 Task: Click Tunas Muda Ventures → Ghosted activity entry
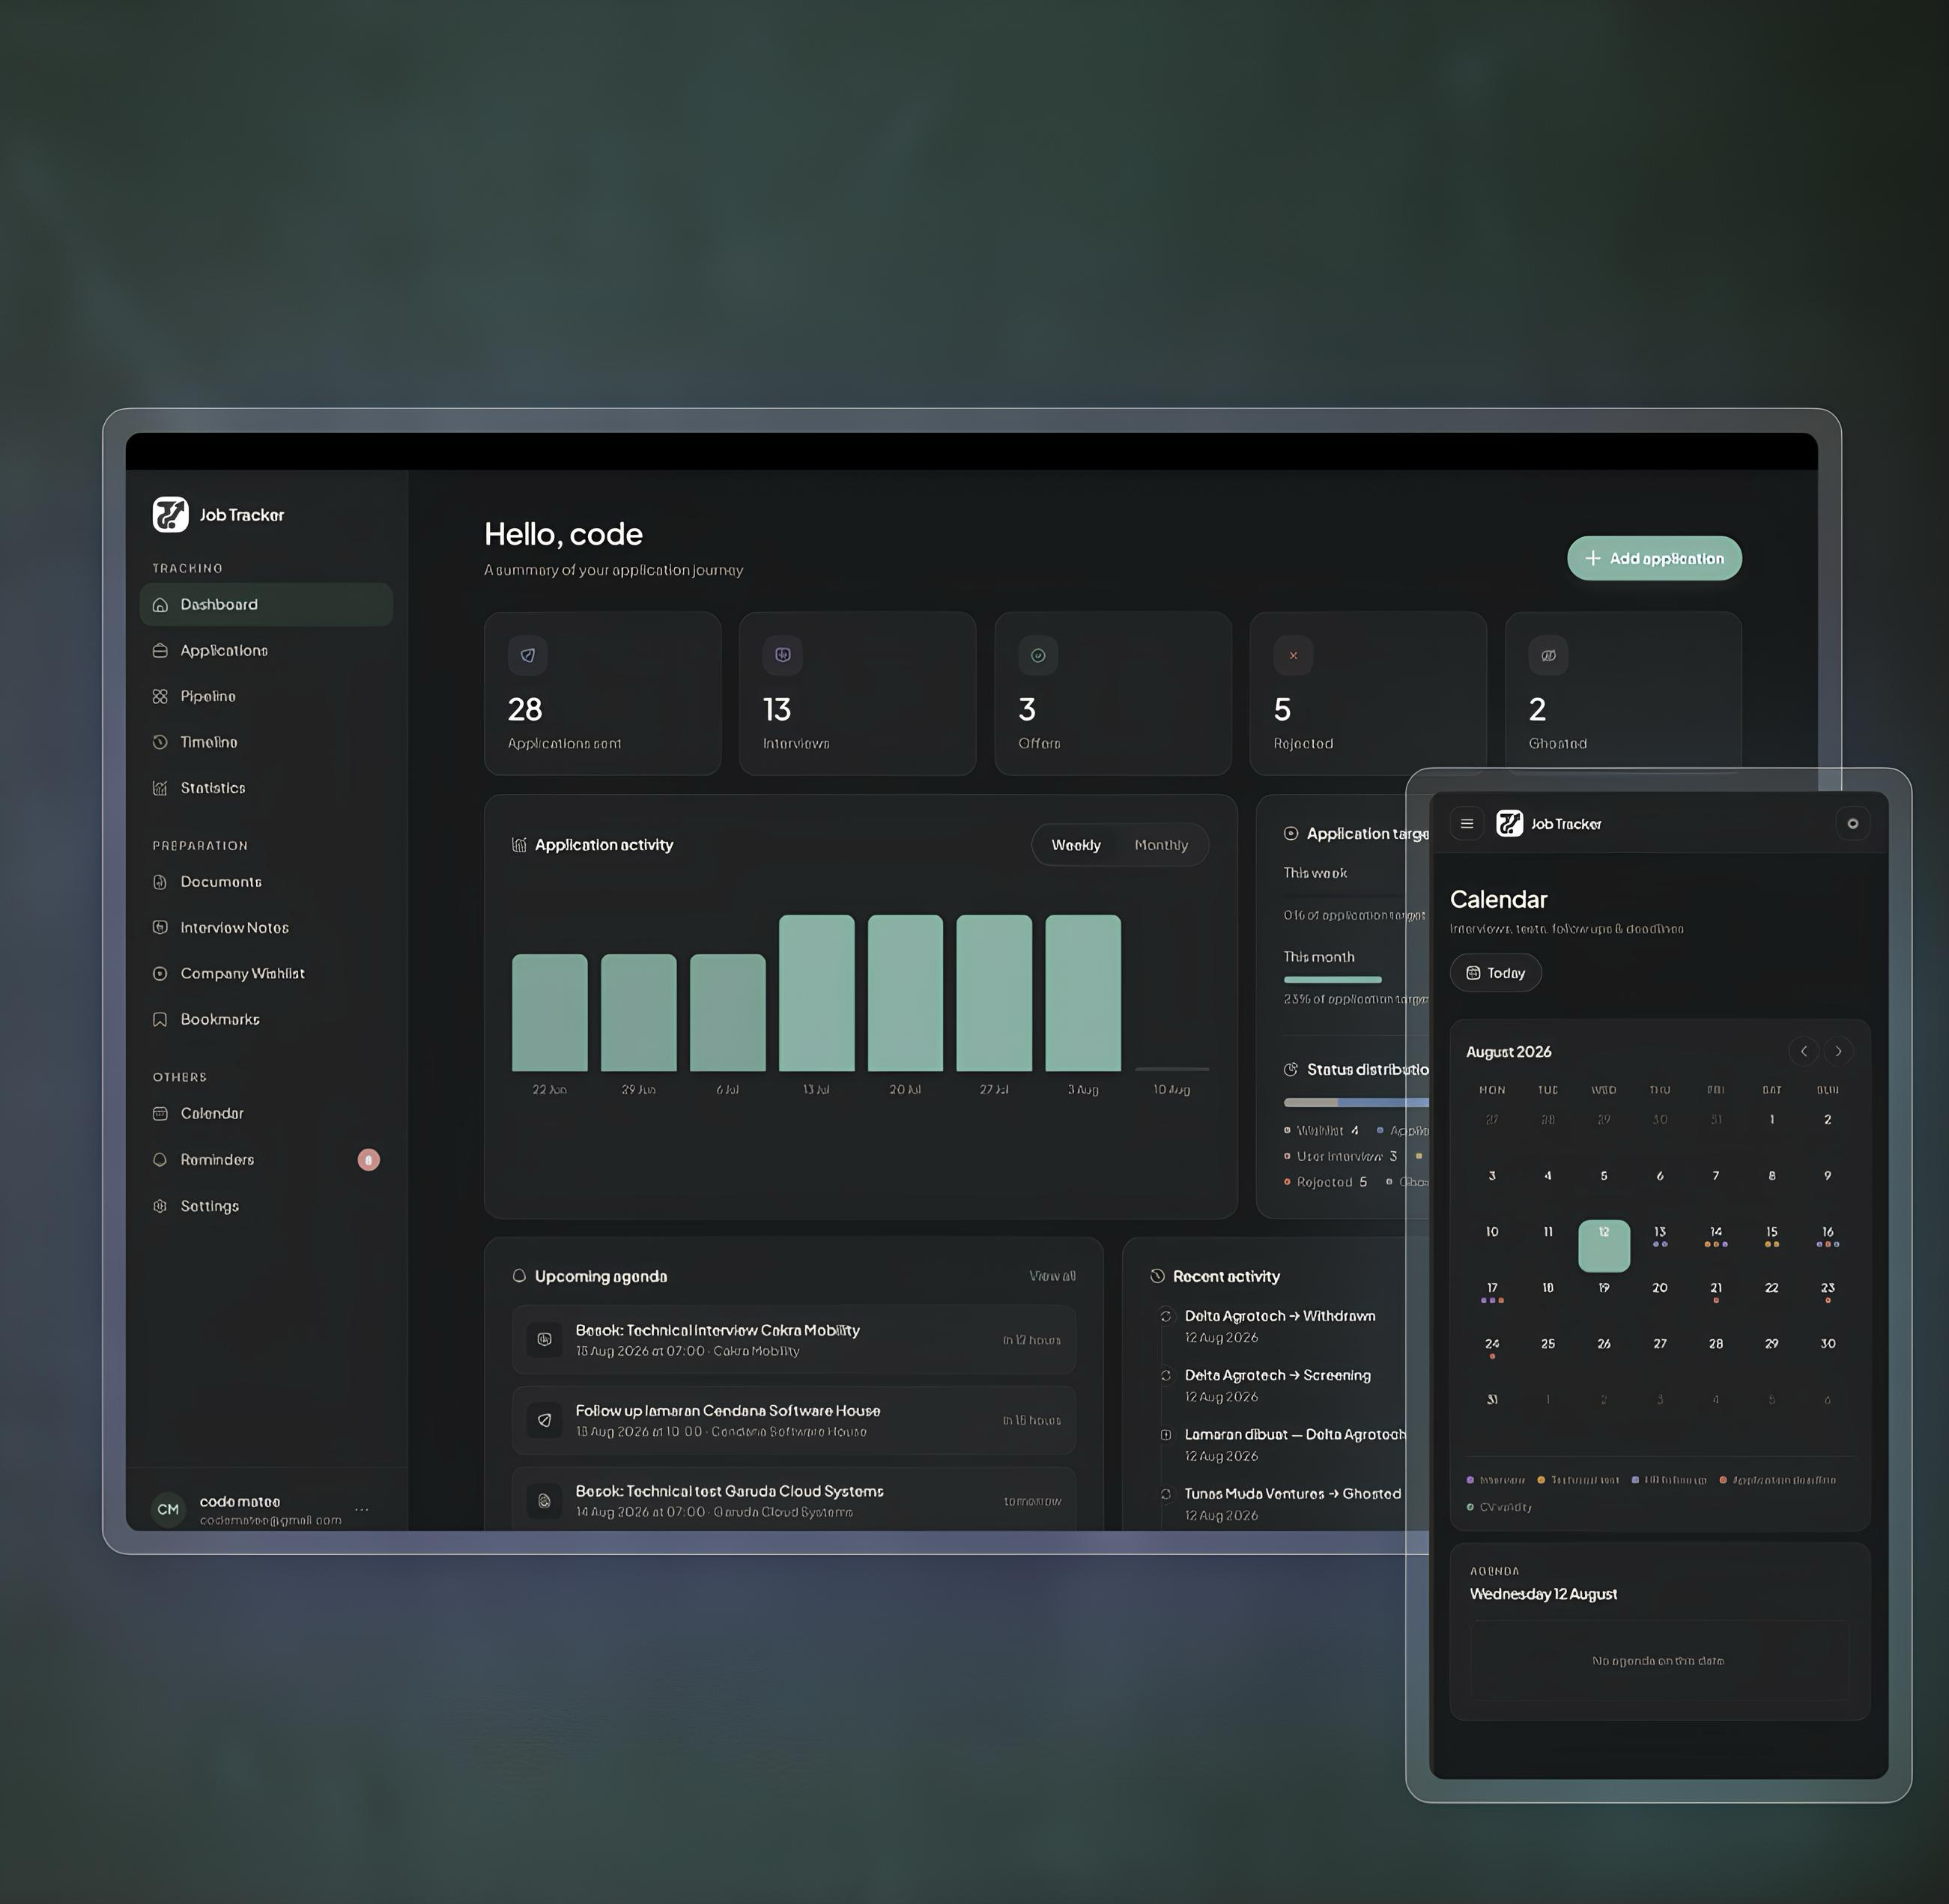click(x=1281, y=1504)
